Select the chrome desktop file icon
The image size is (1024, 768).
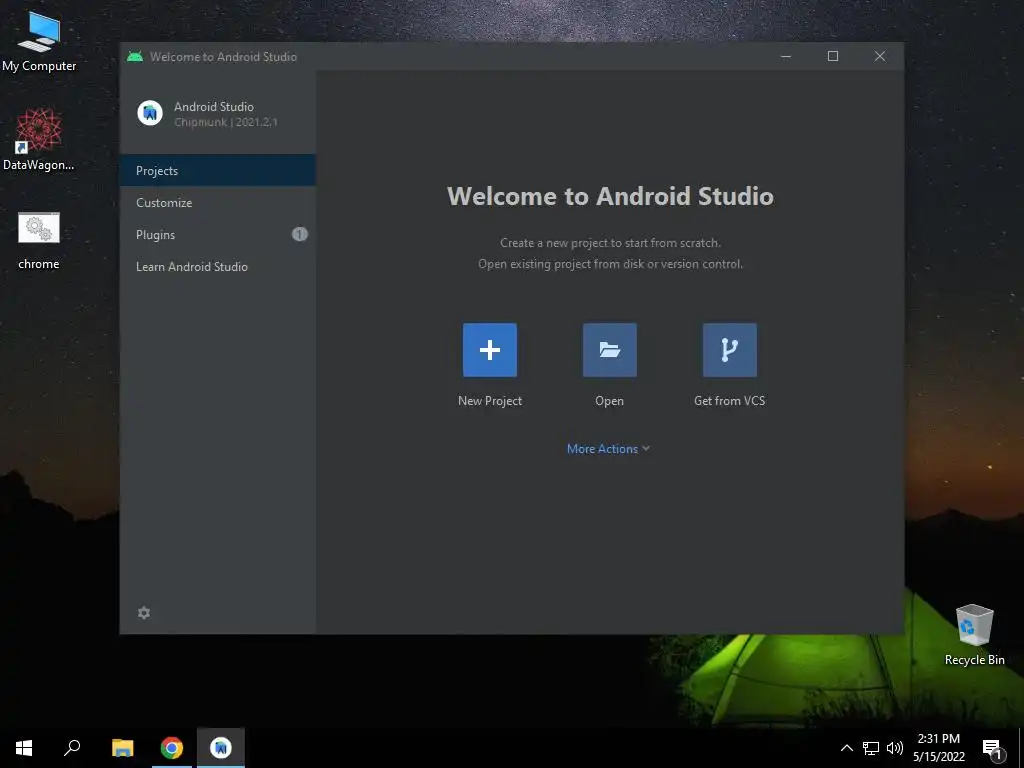pos(39,240)
